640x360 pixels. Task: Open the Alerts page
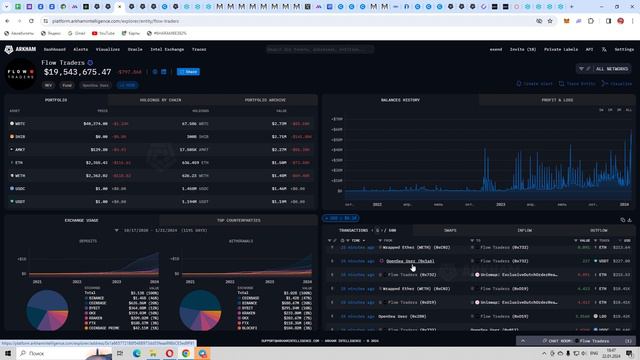point(80,49)
